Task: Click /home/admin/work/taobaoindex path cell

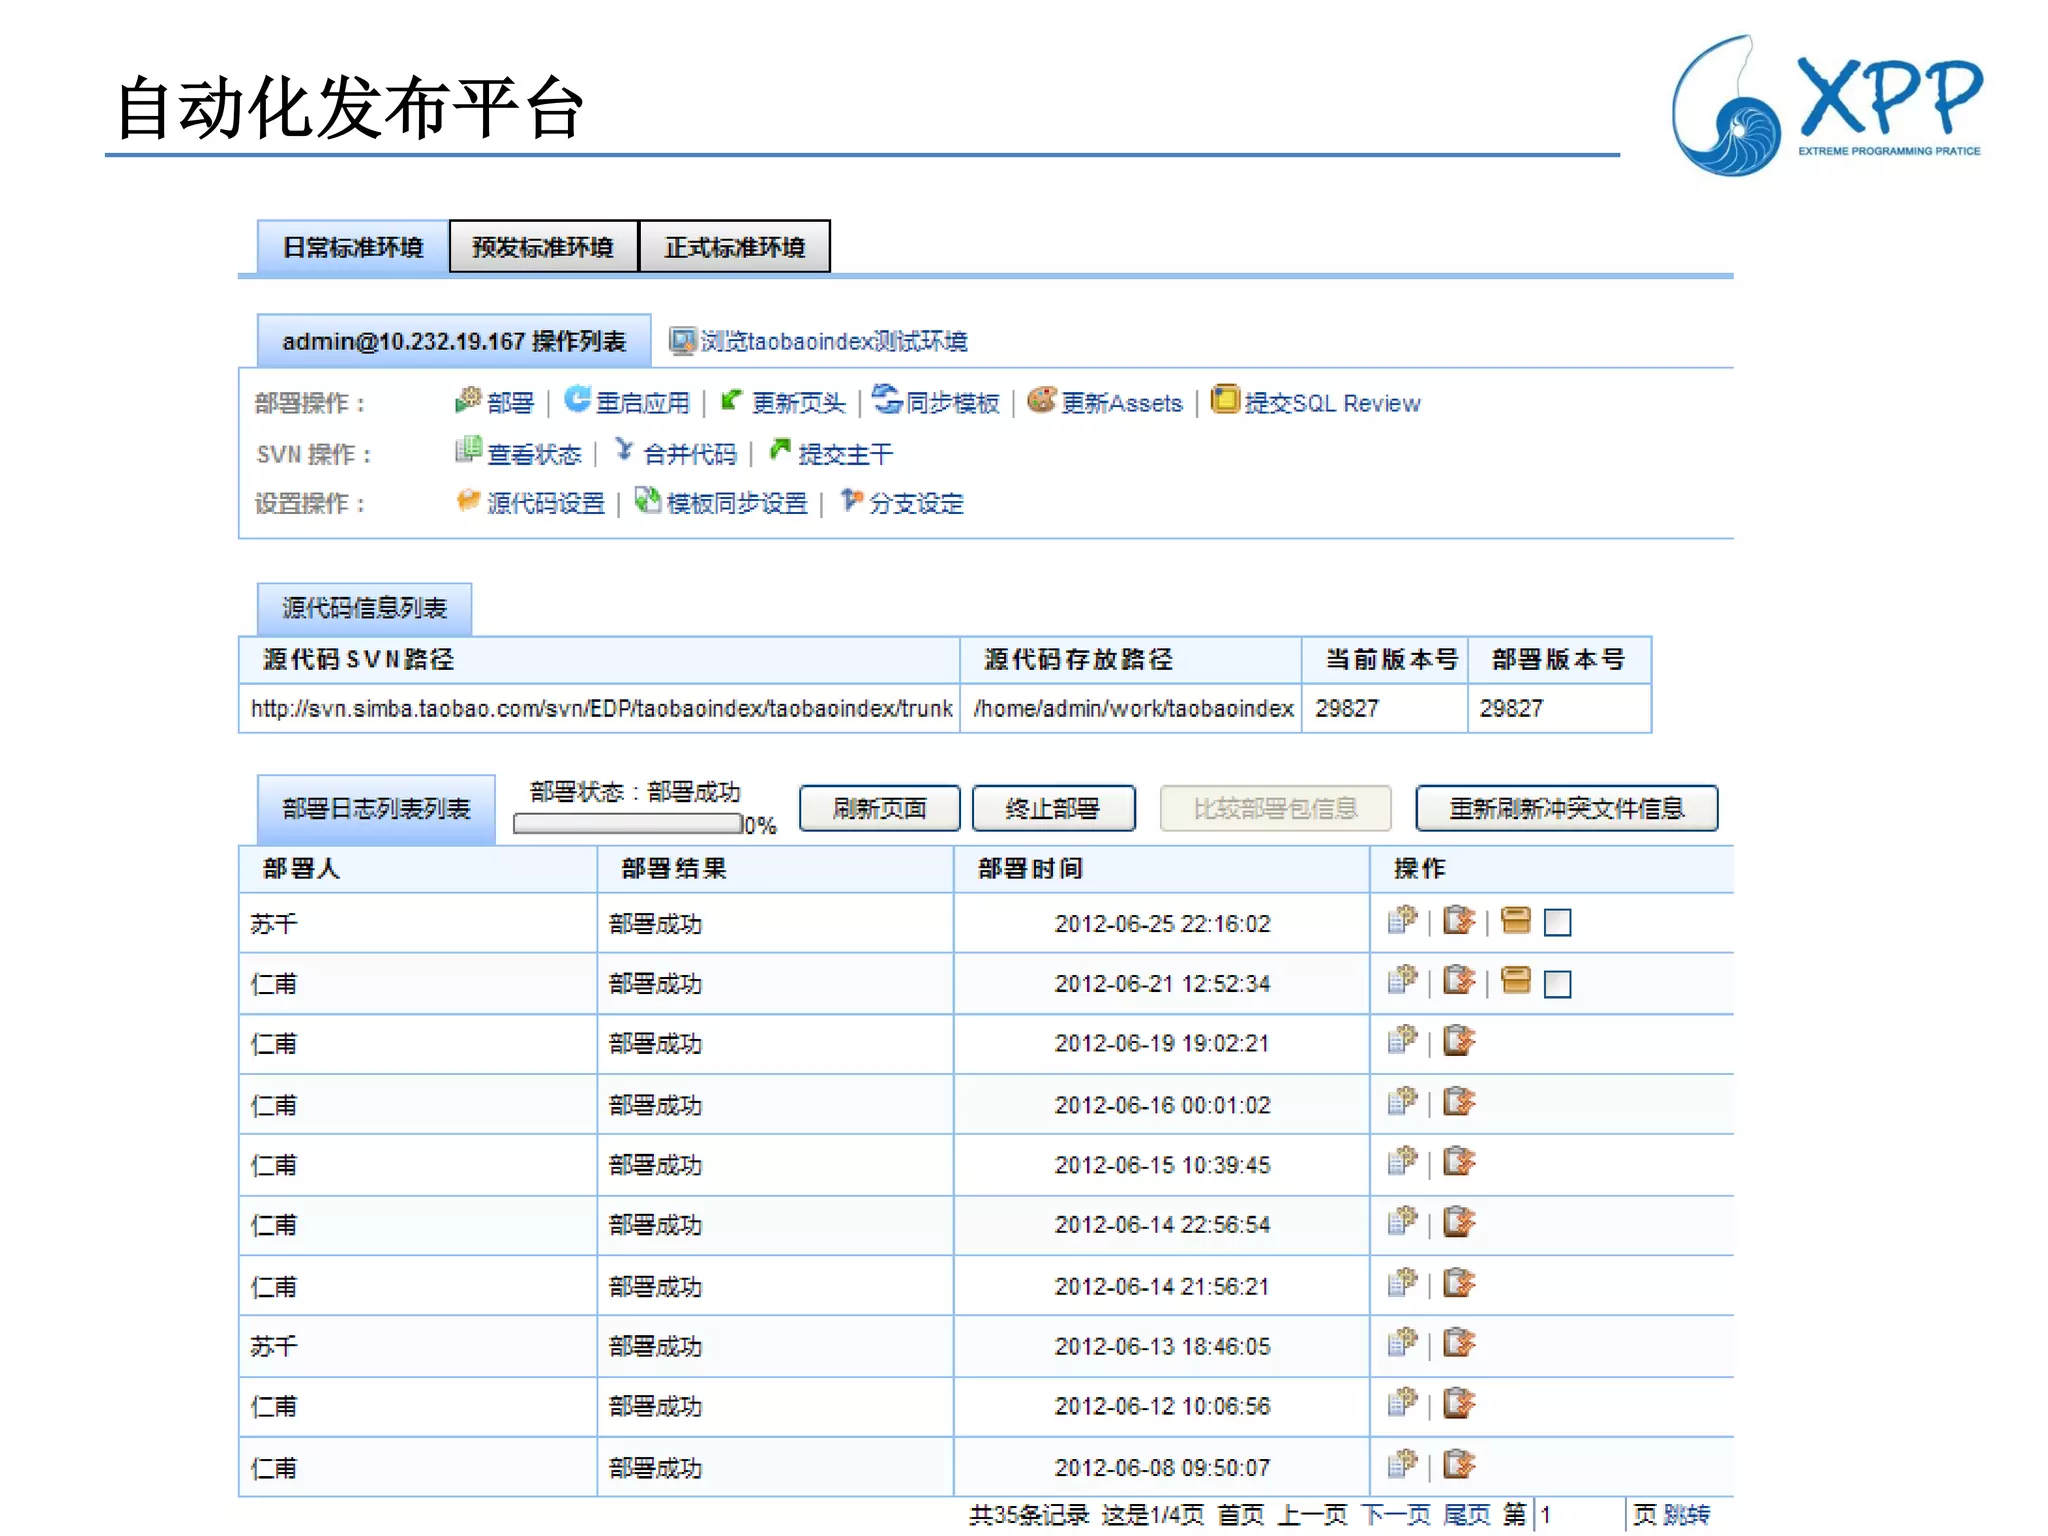Action: click(x=1132, y=709)
